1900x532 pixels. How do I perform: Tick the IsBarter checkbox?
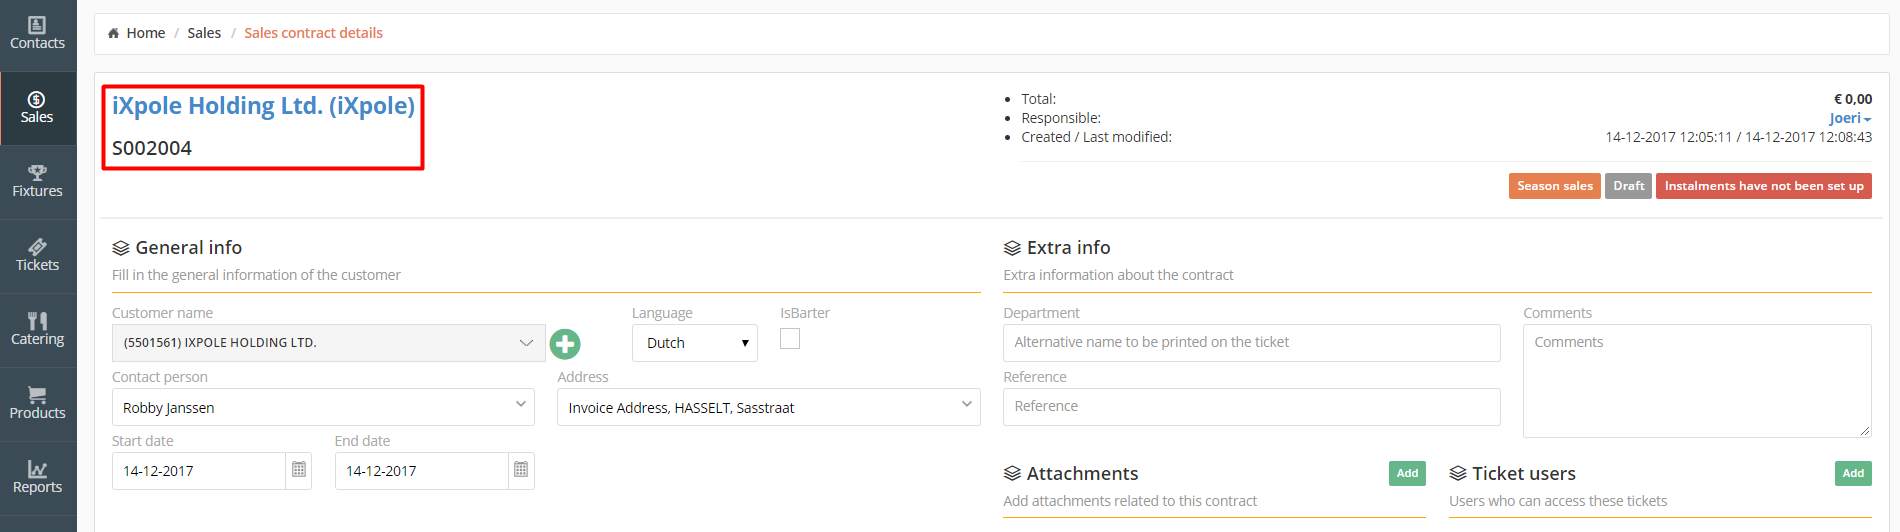tap(790, 339)
